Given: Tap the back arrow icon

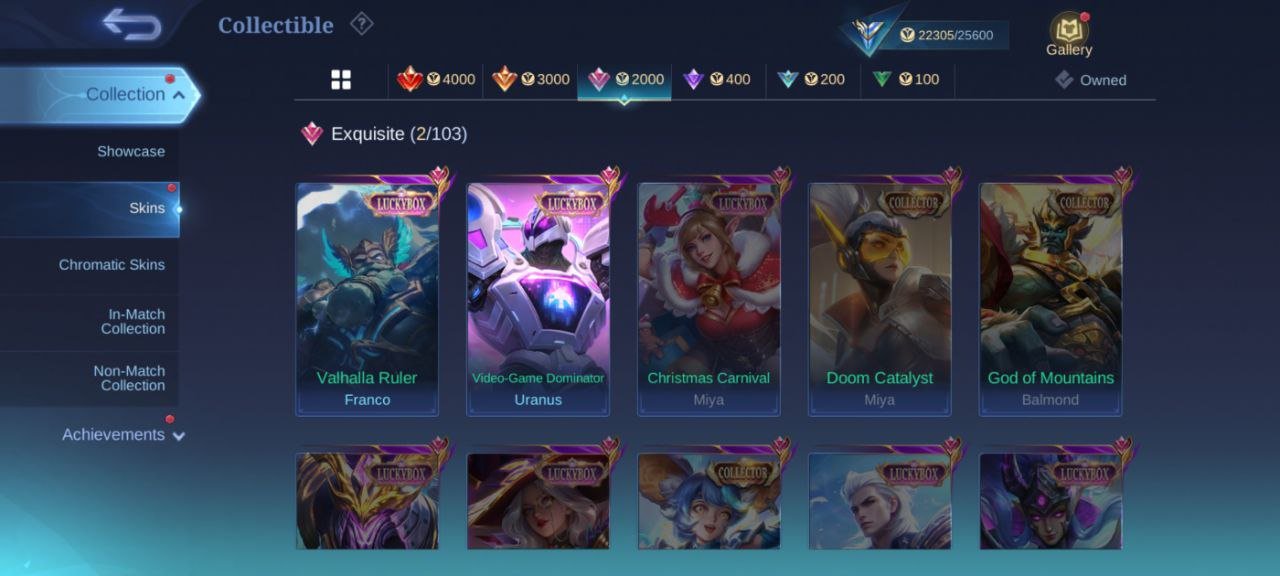Looking at the screenshot, I should [x=131, y=24].
